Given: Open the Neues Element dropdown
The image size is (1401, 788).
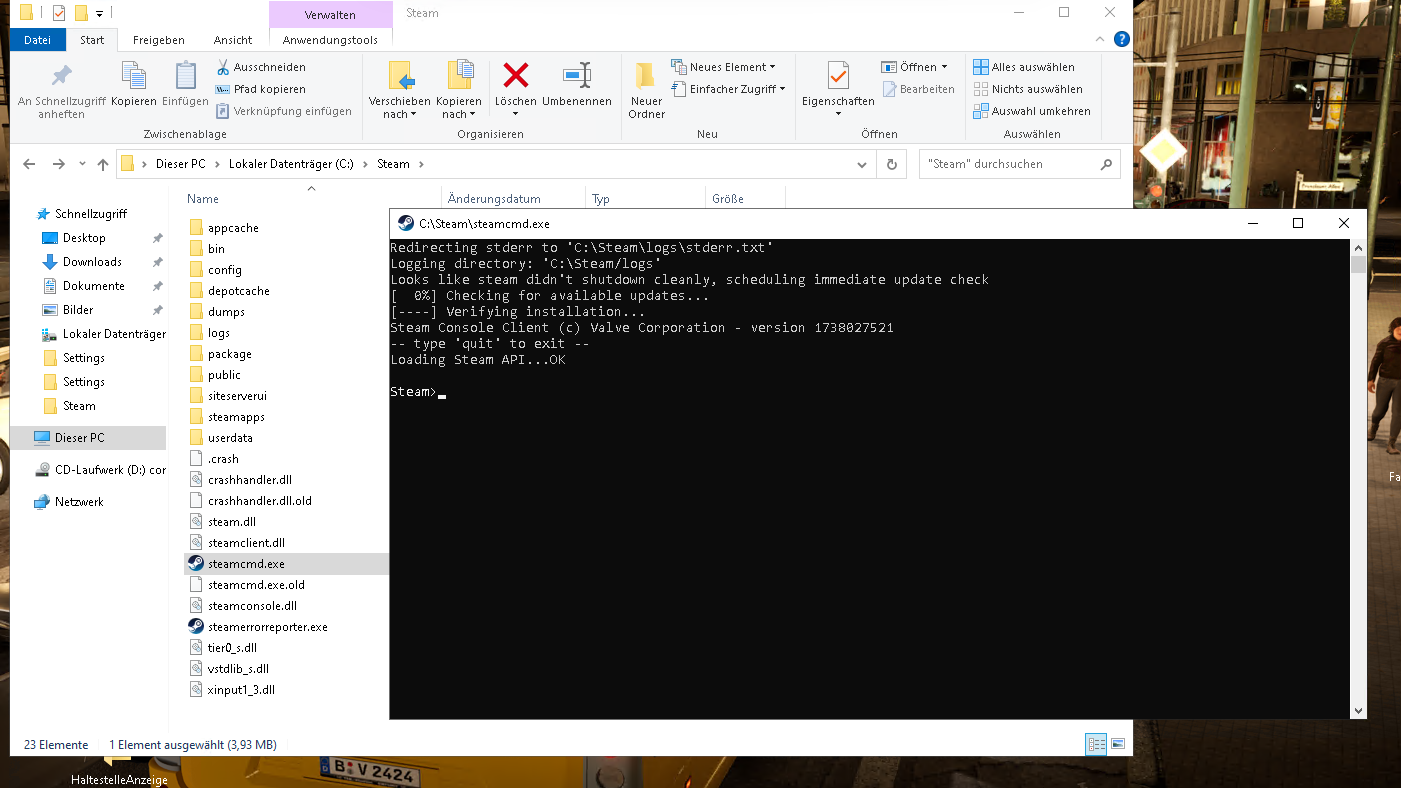Looking at the screenshot, I should pyautogui.click(x=724, y=67).
